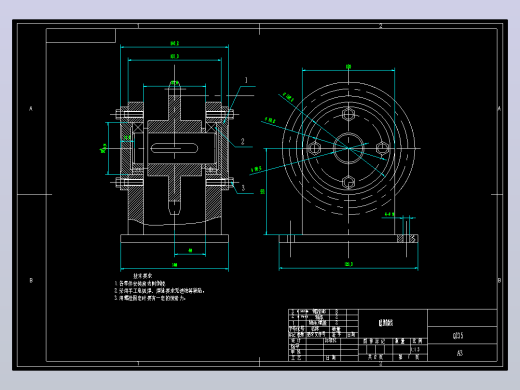The image size is (520, 390).
Task: Click zone number 2 on top border
Action: point(381,26)
